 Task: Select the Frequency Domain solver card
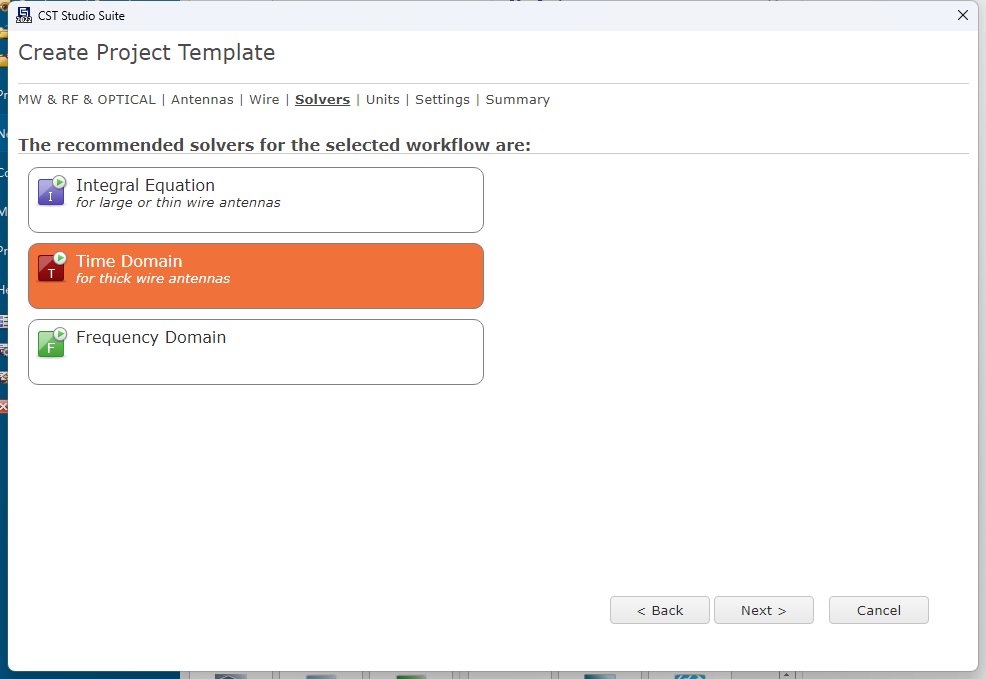[x=256, y=352]
